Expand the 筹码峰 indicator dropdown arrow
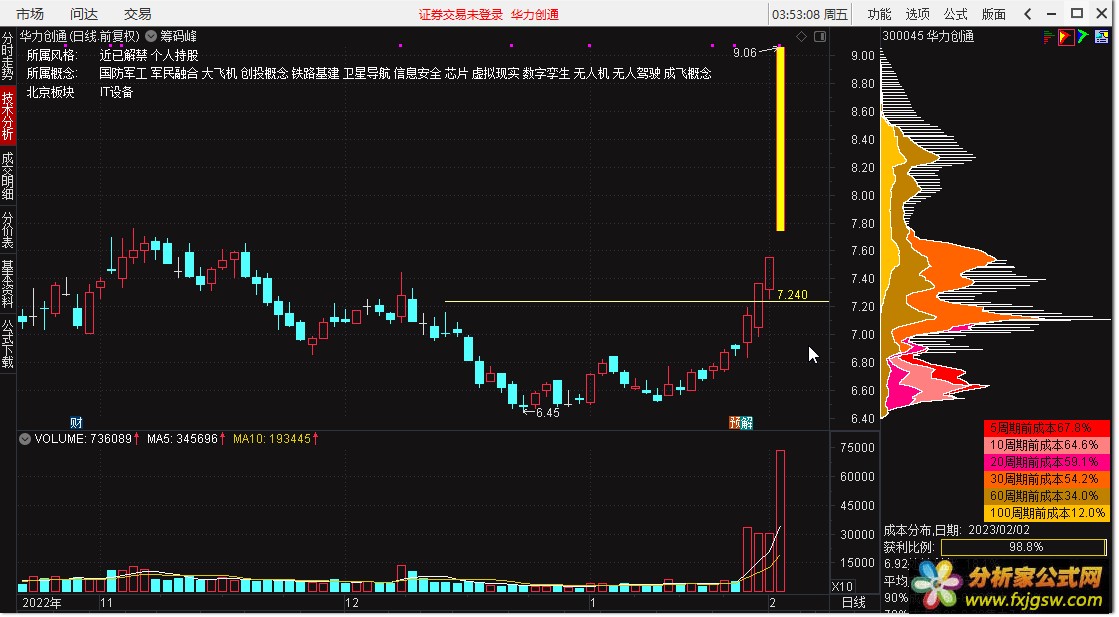This screenshot has height=617, width=1119. [x=151, y=36]
